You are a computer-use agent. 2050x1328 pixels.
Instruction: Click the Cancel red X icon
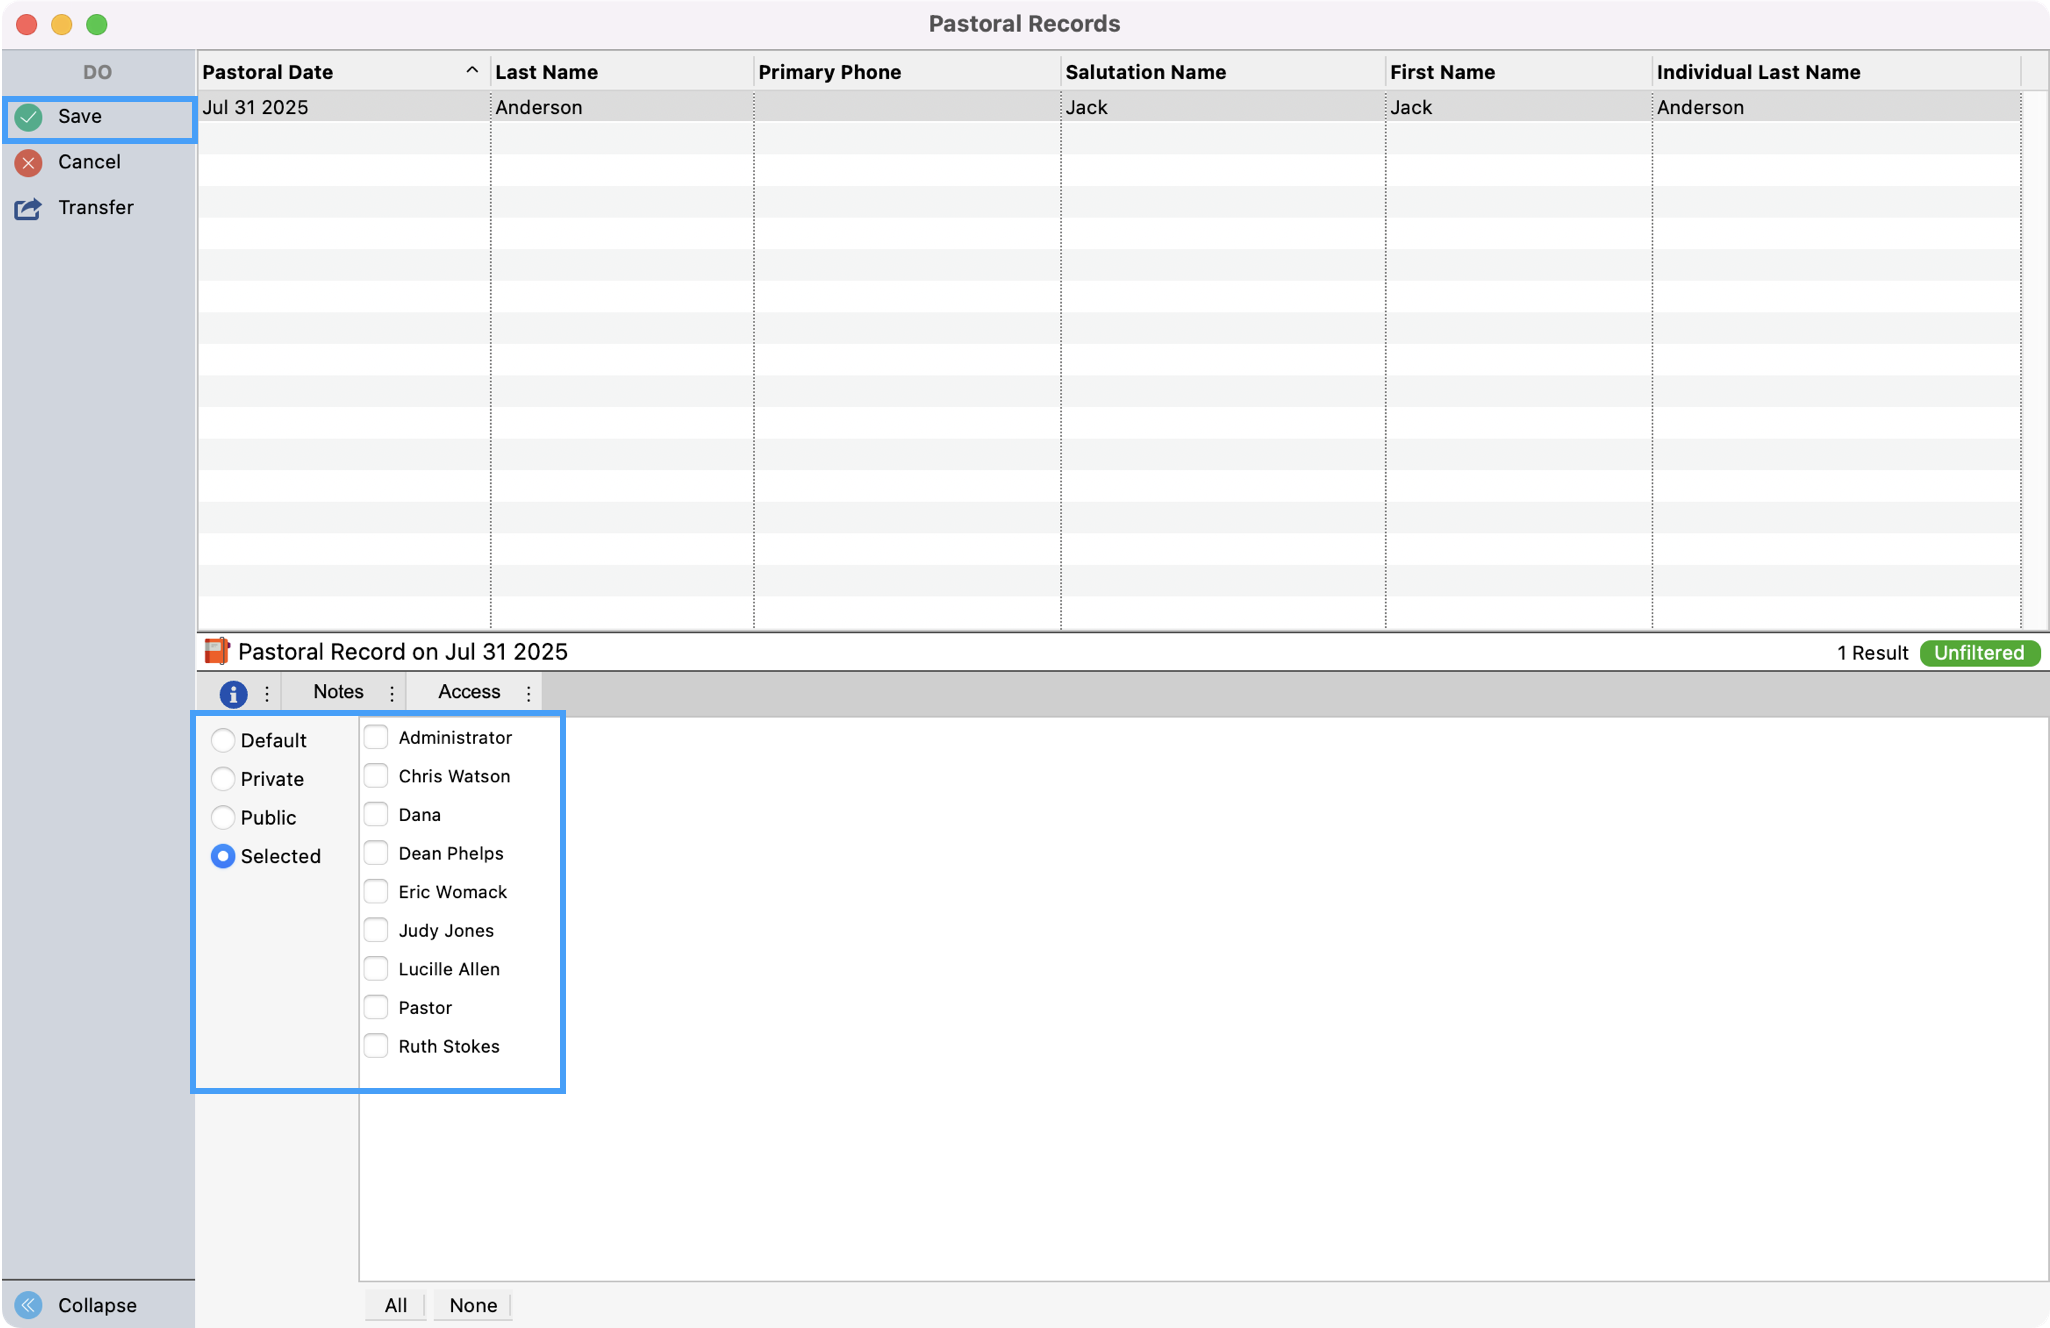click(28, 162)
